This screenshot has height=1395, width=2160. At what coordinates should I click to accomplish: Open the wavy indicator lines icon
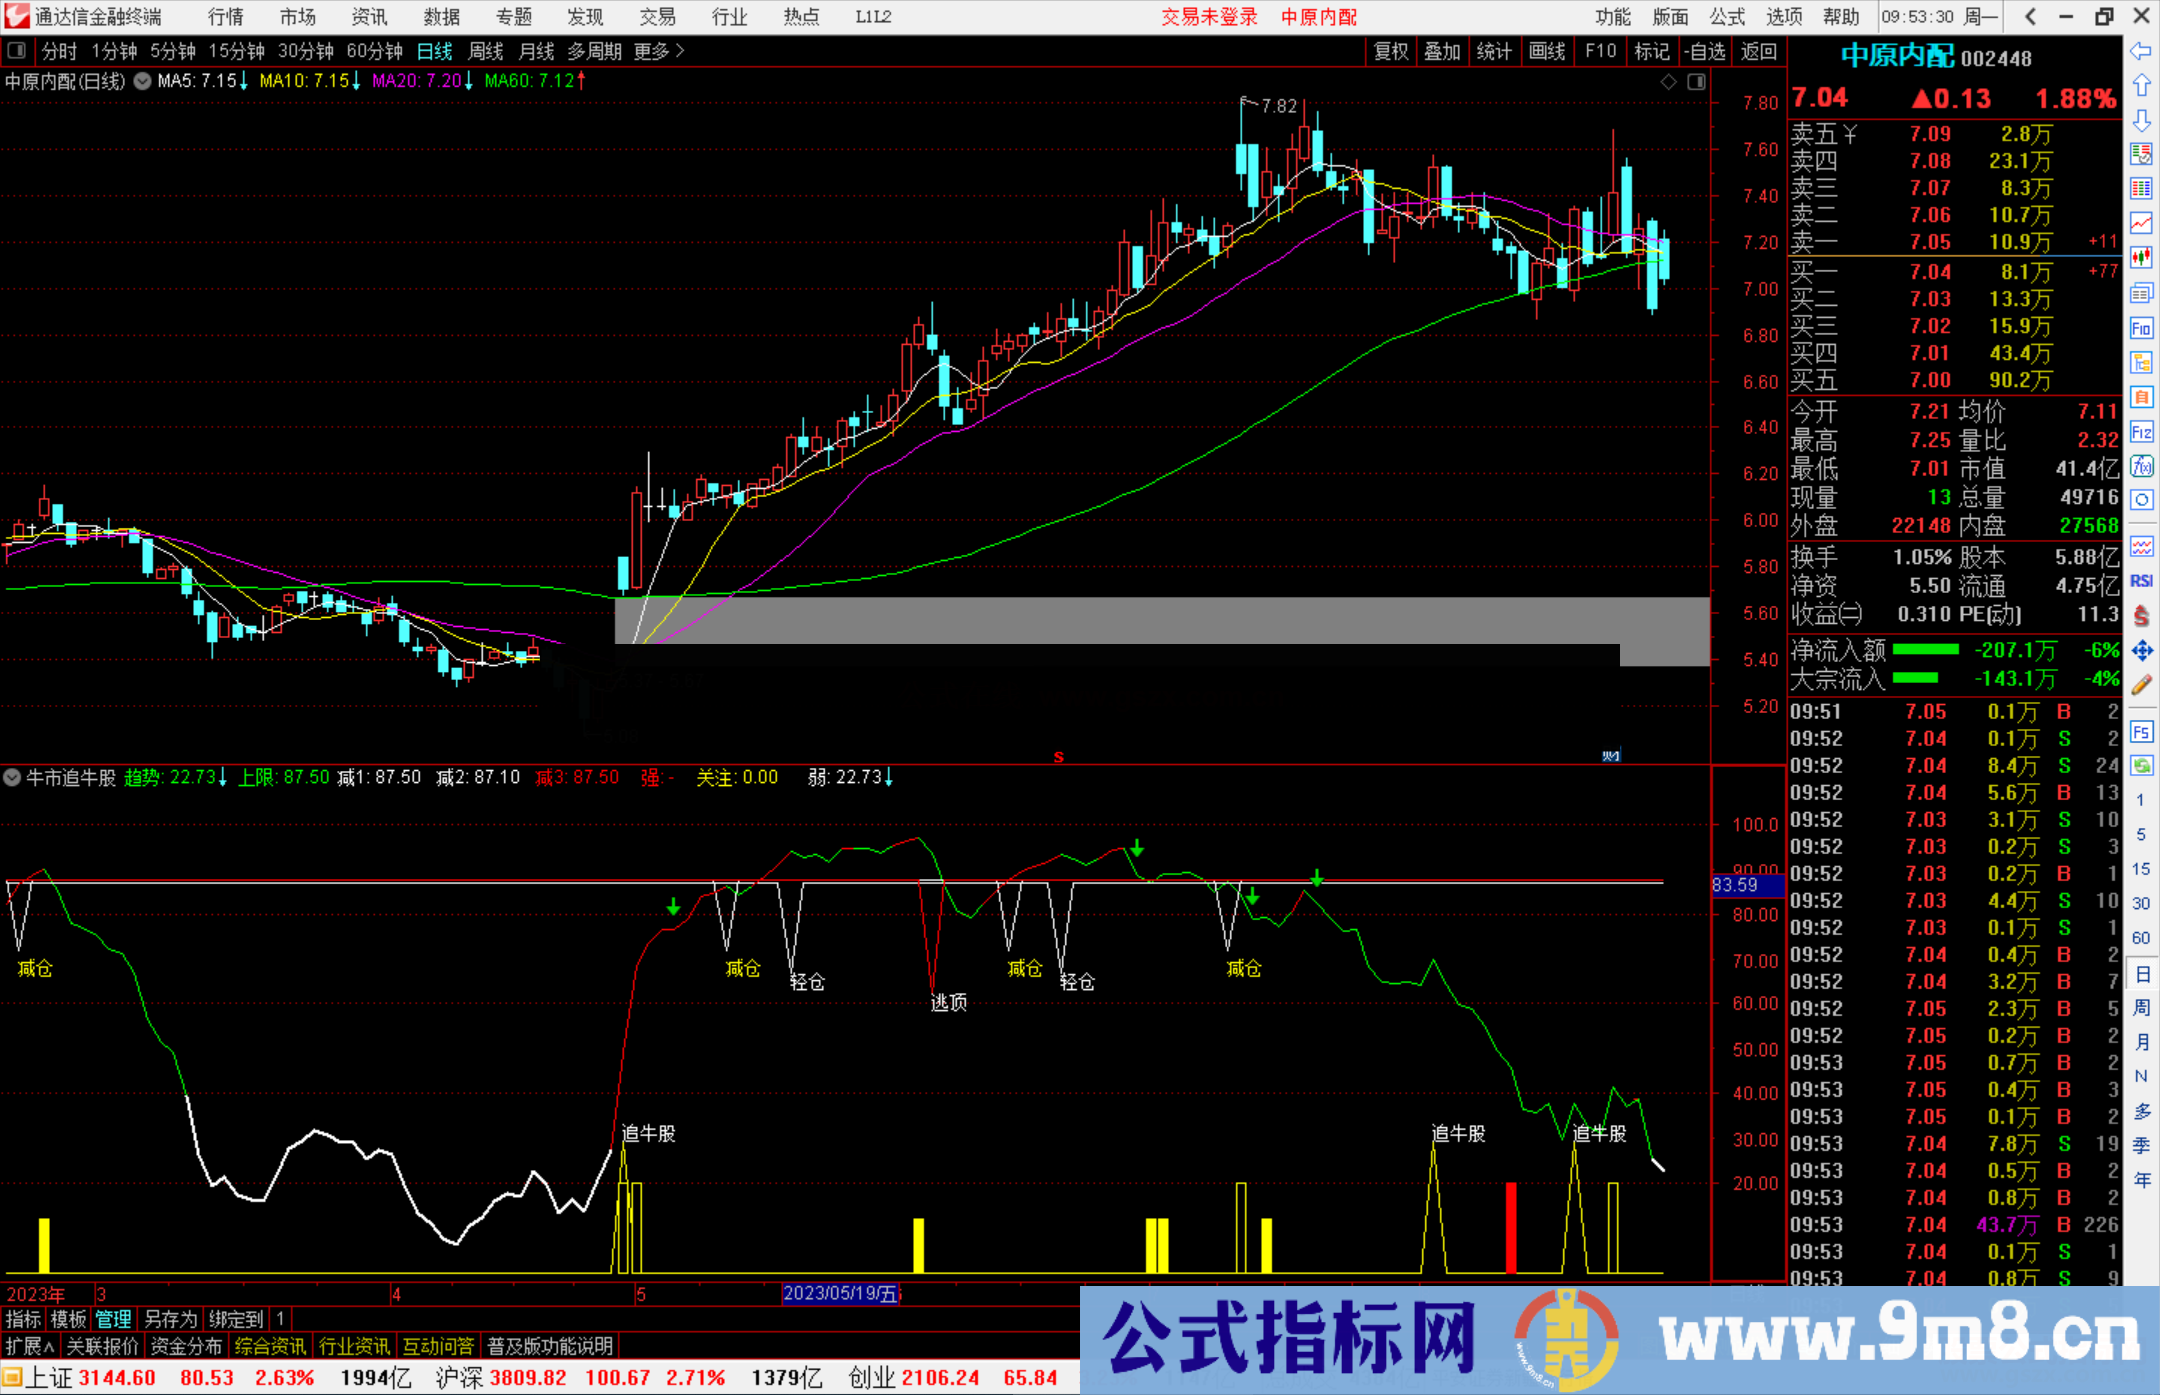pyautogui.click(x=2141, y=546)
